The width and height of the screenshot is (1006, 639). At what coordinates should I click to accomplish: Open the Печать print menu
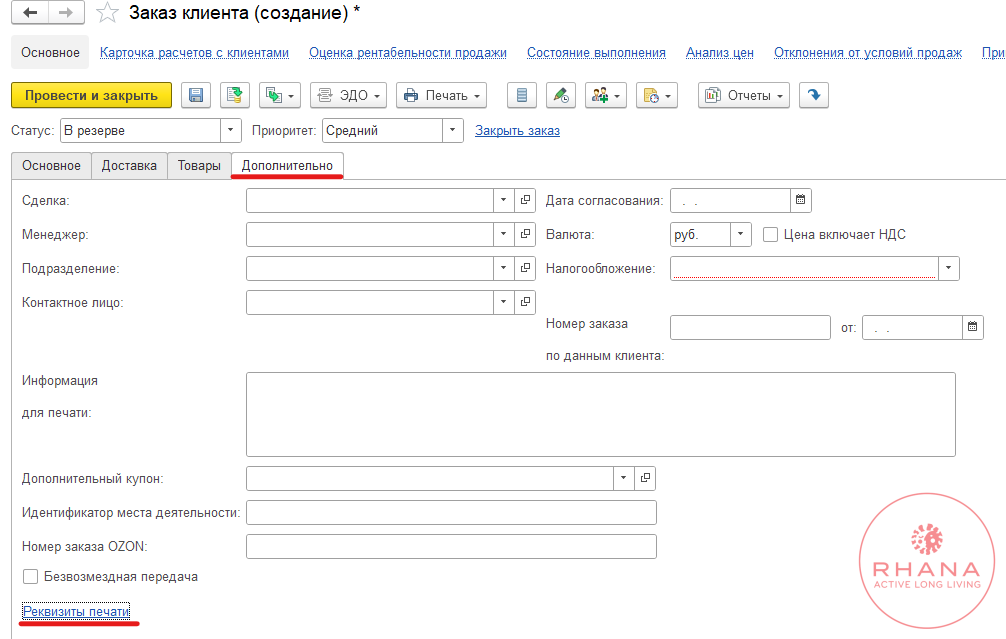click(441, 96)
